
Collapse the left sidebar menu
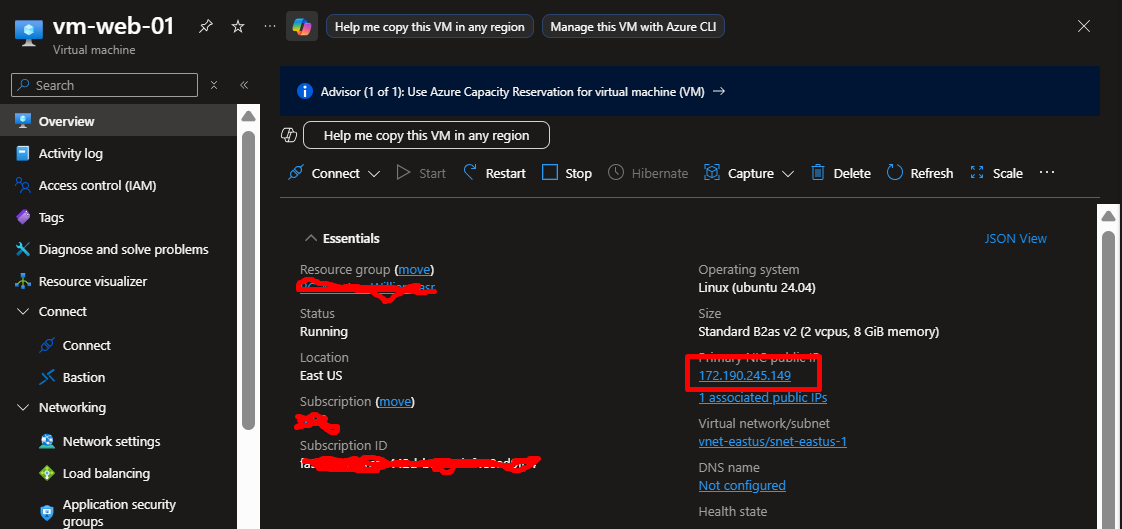(x=244, y=85)
